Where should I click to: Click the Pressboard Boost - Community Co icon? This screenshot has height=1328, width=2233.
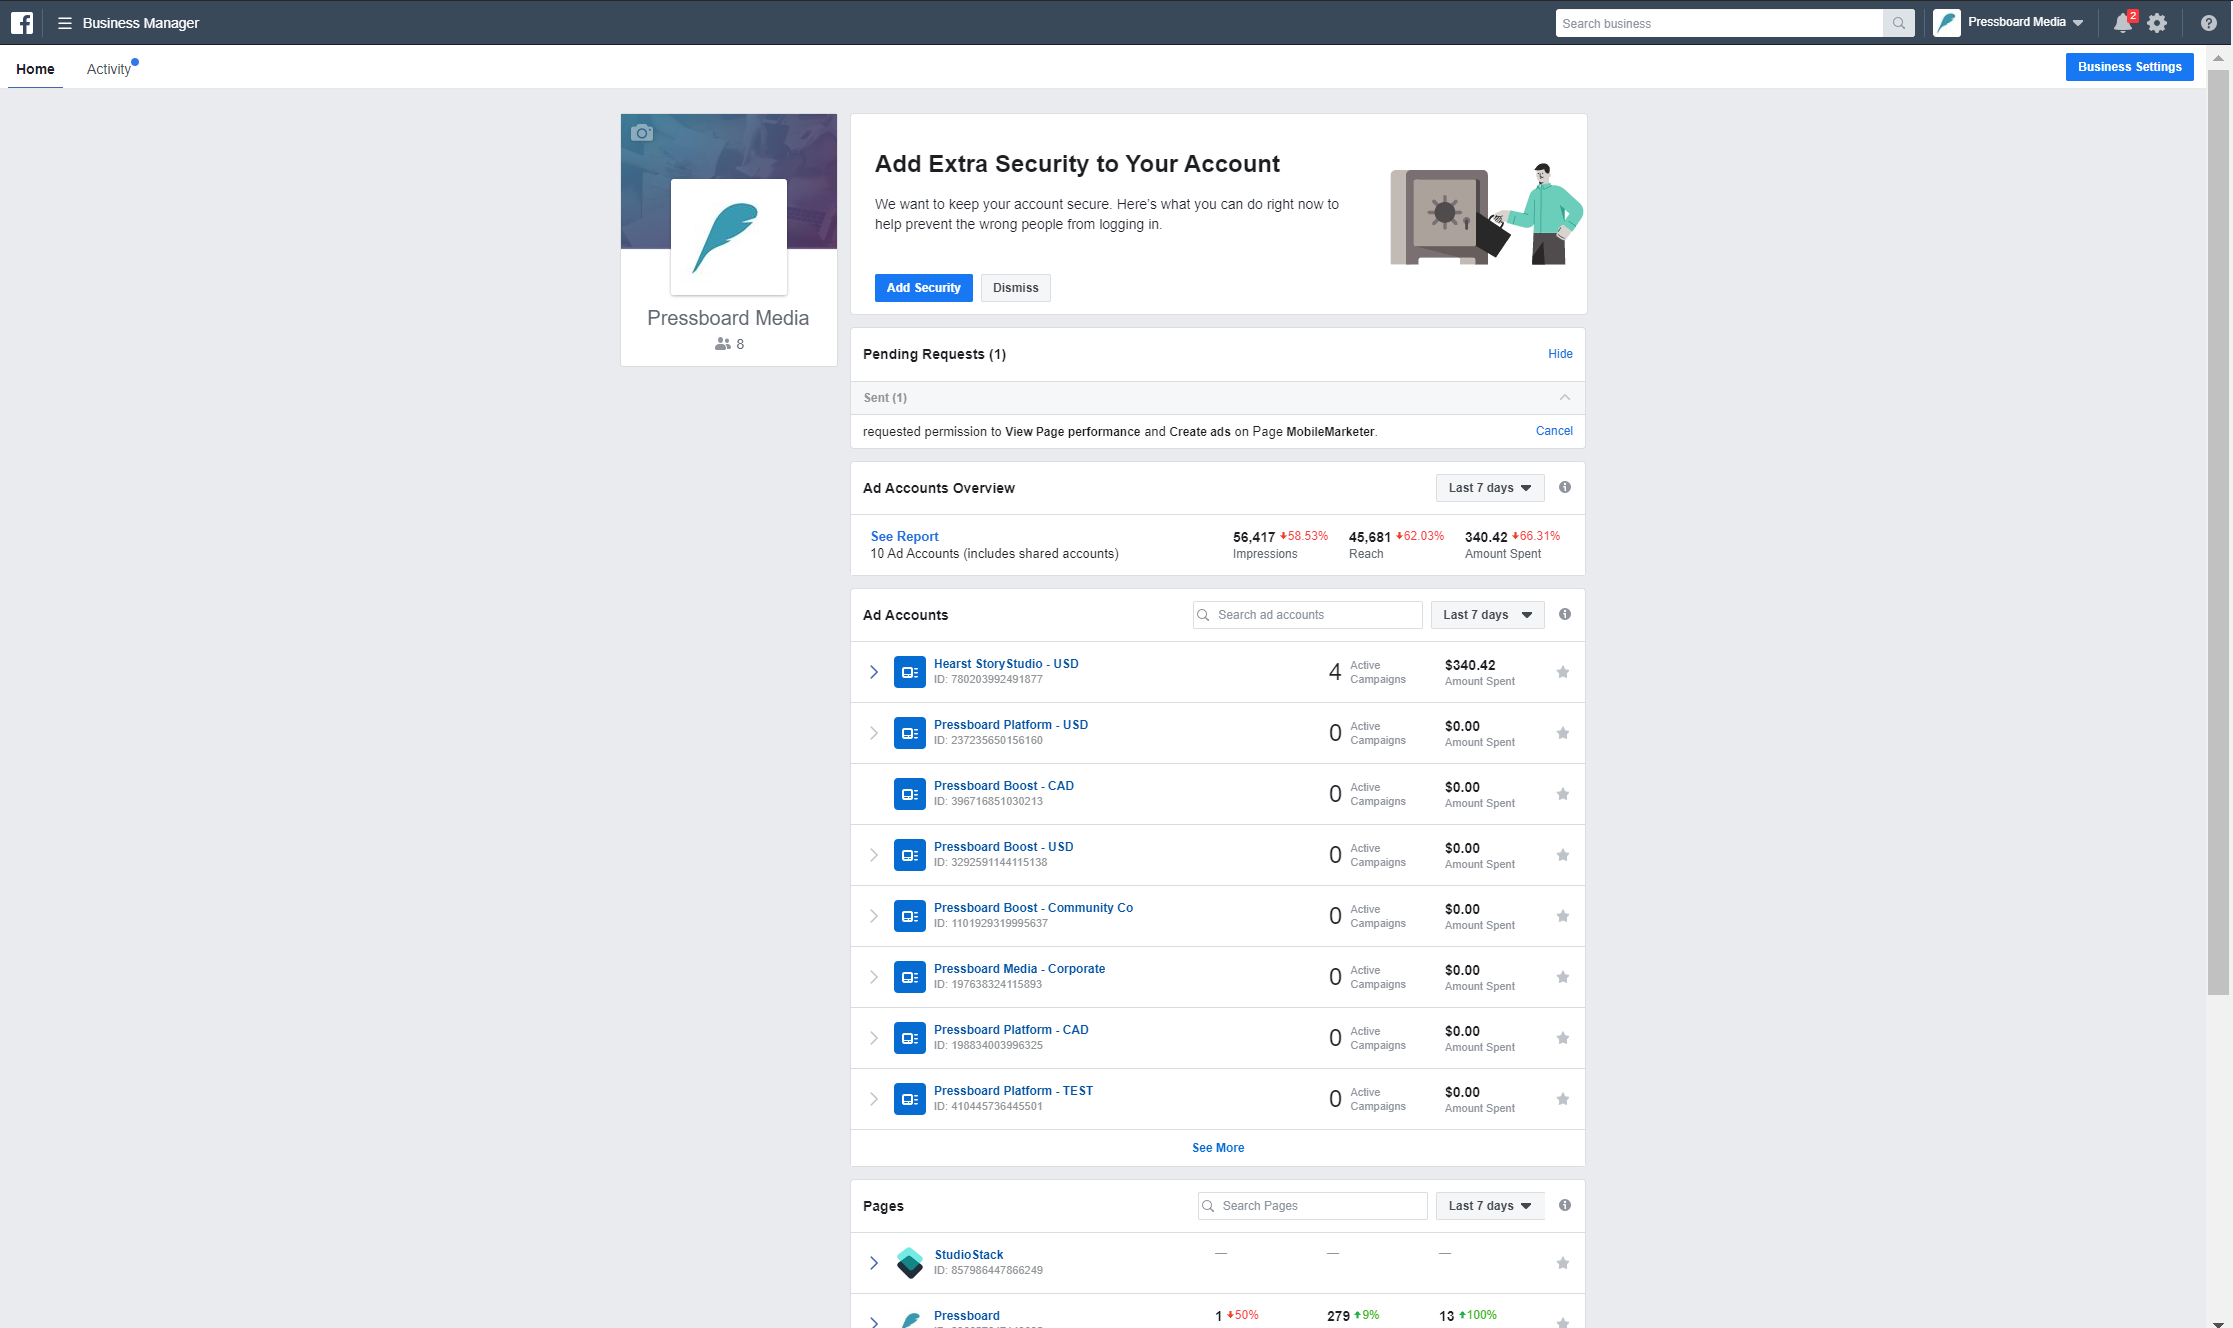909,916
